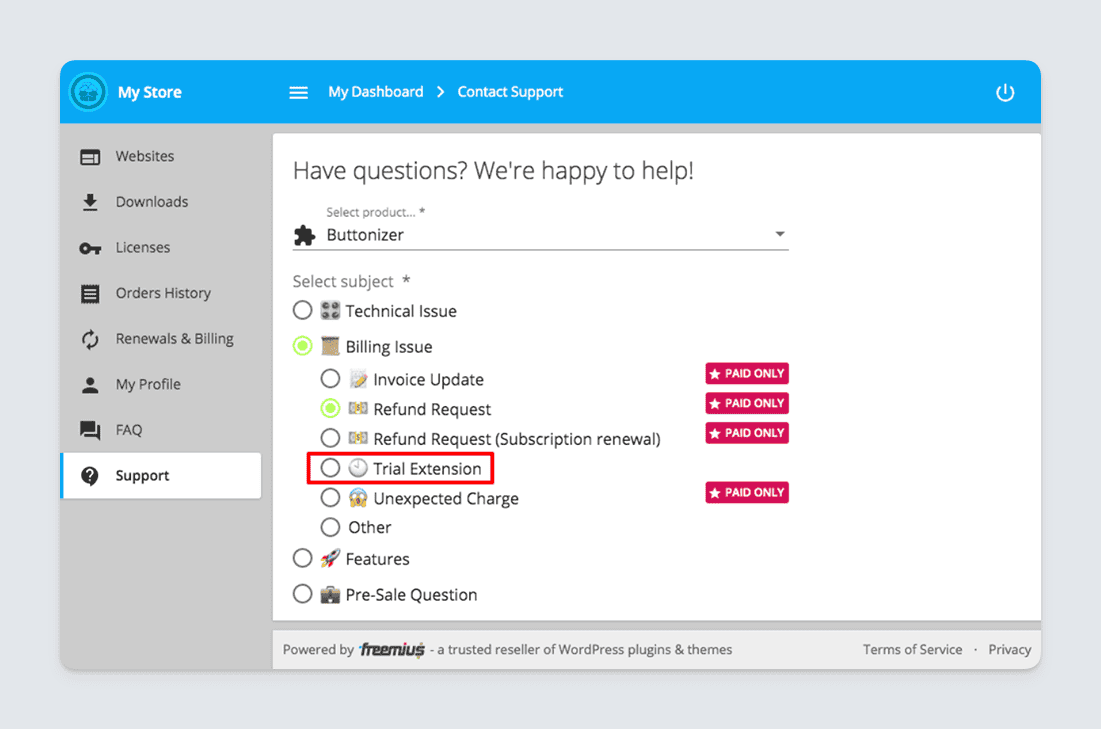The height and width of the screenshot is (729, 1101).
Task: Click PAID ONLY badge beside Refund Request
Action: pos(747,403)
